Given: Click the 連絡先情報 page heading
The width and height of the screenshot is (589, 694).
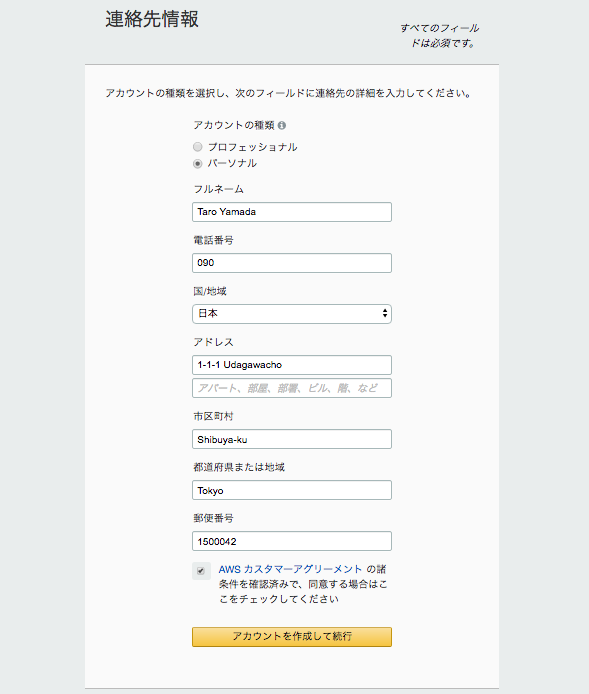Looking at the screenshot, I should (x=152, y=19).
